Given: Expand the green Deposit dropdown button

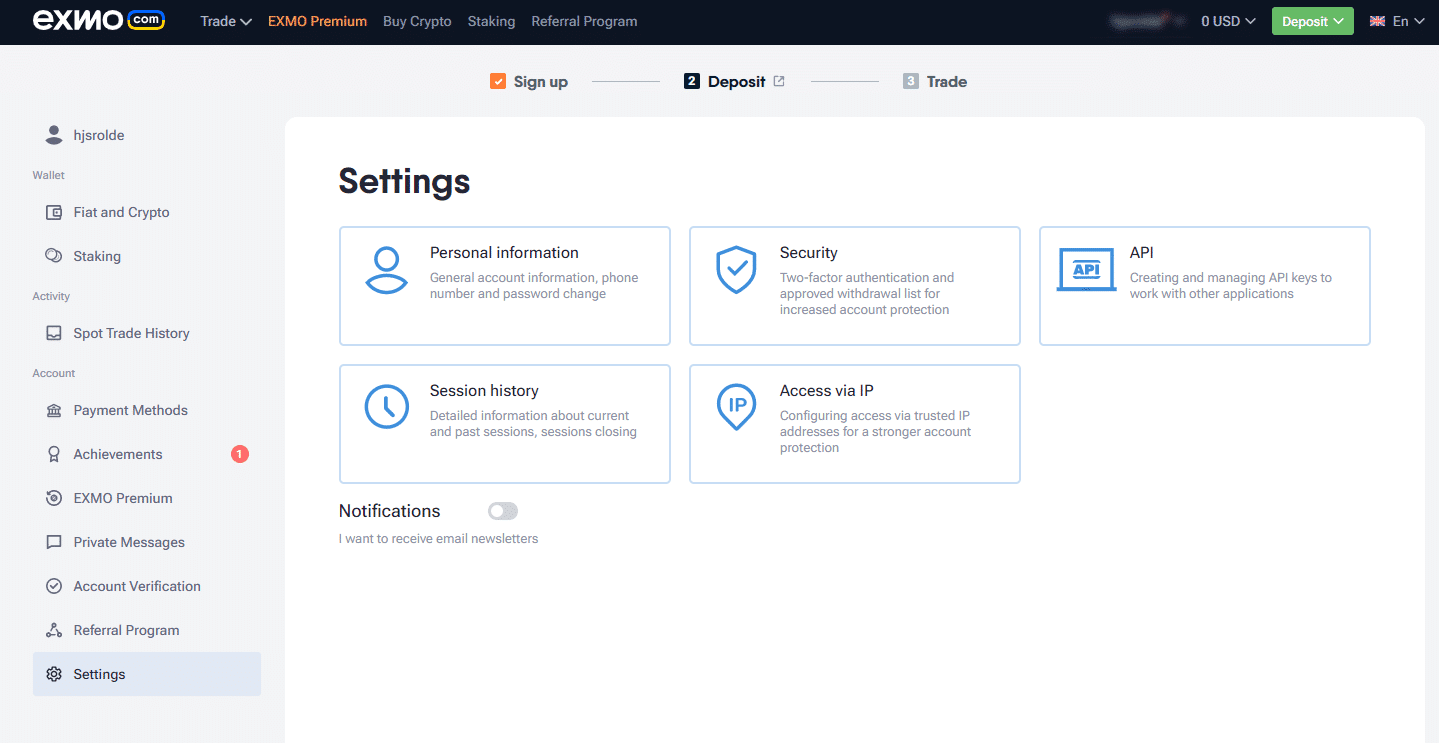Looking at the screenshot, I should pyautogui.click(x=1312, y=21).
